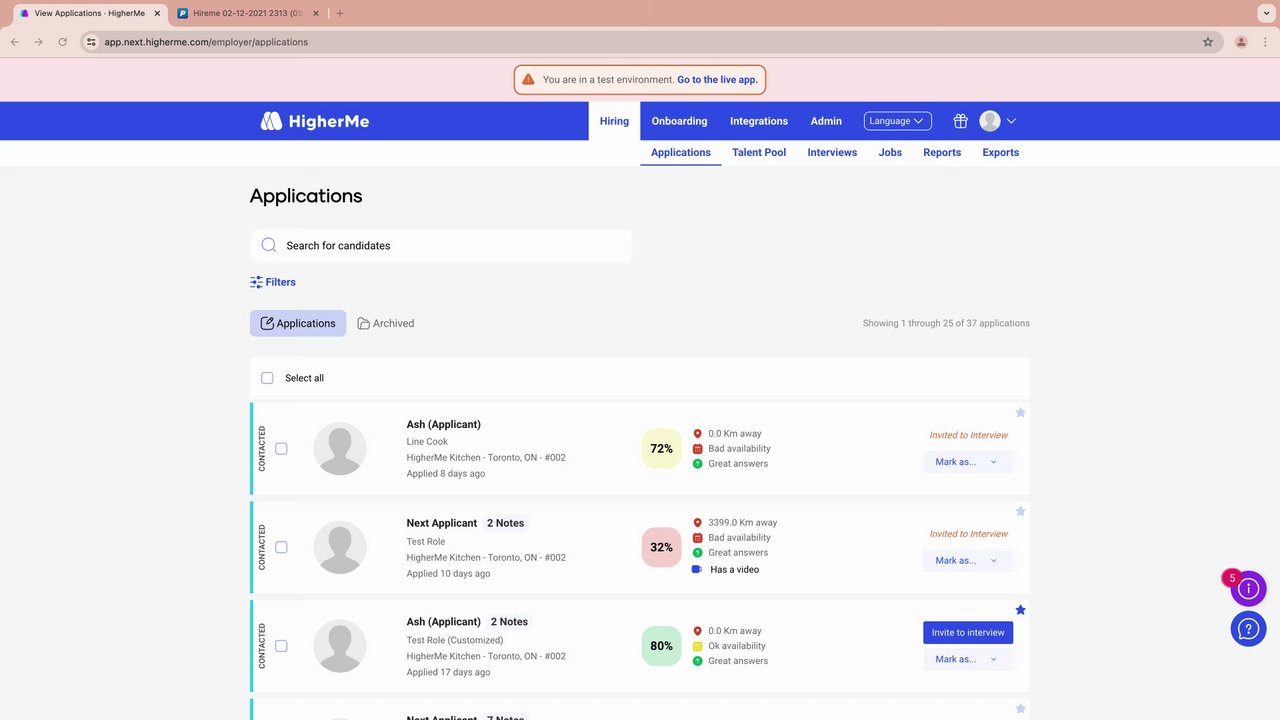The image size is (1280, 720).
Task: Go back in browser
Action: click(14, 42)
